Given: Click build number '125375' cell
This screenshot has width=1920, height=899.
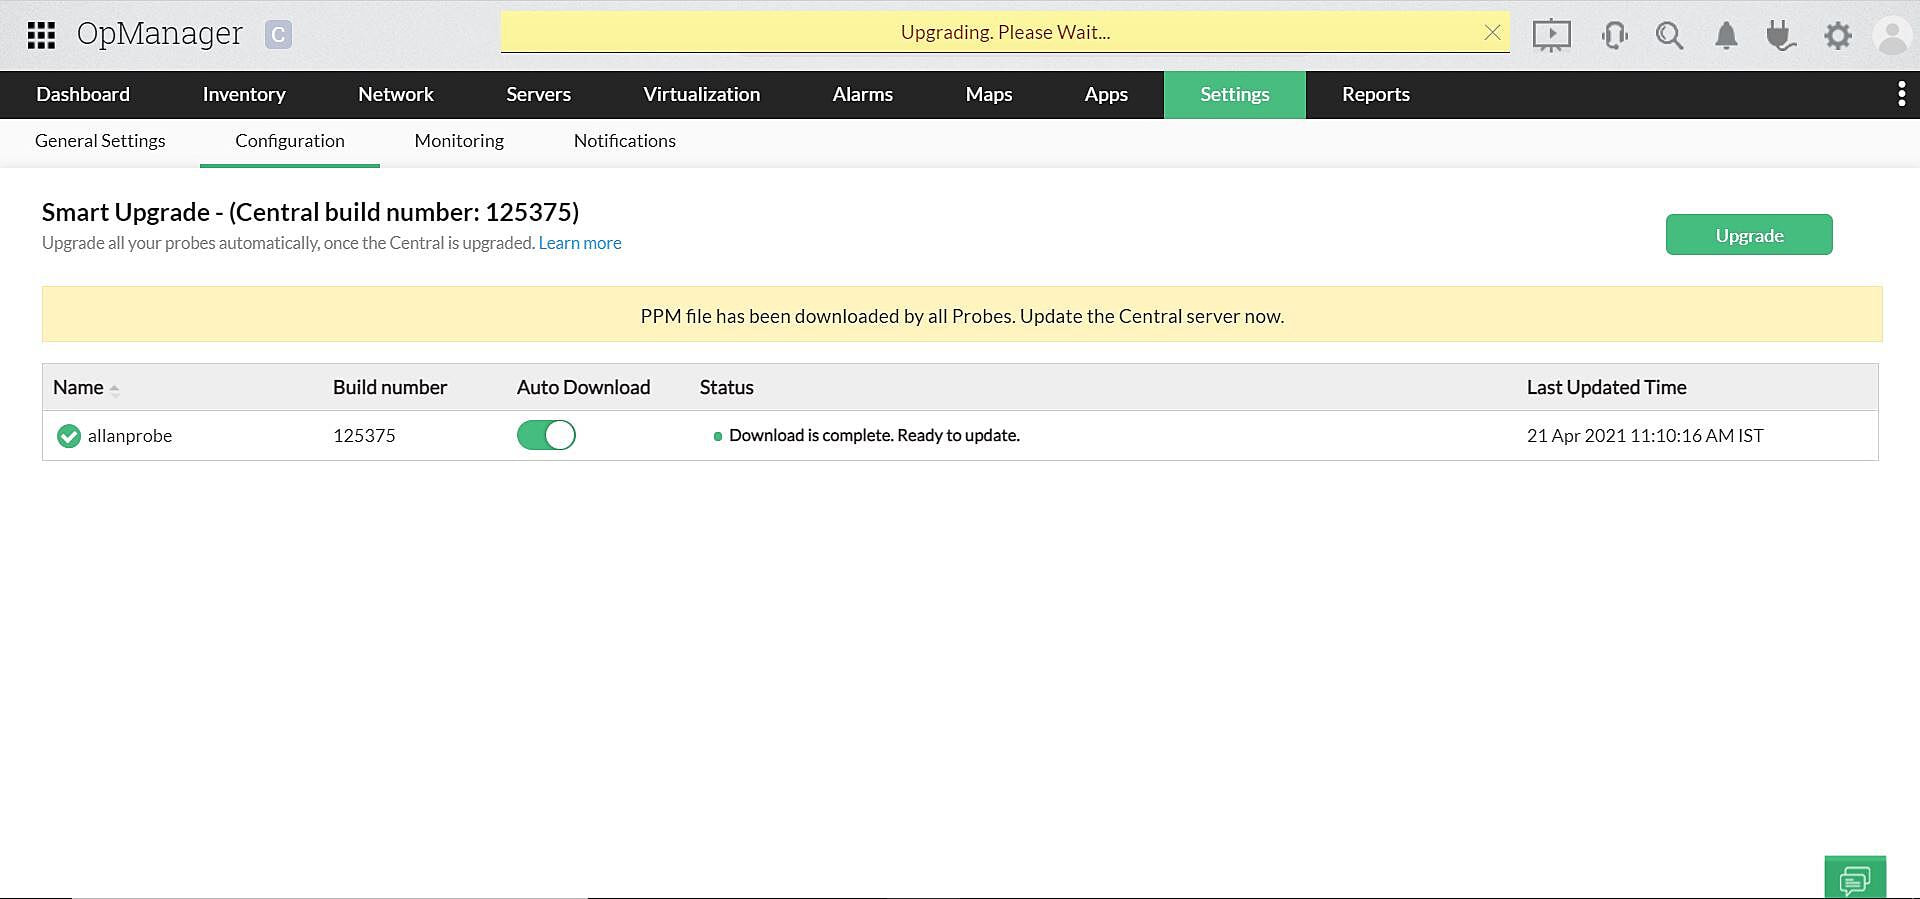Looking at the screenshot, I should tap(364, 436).
